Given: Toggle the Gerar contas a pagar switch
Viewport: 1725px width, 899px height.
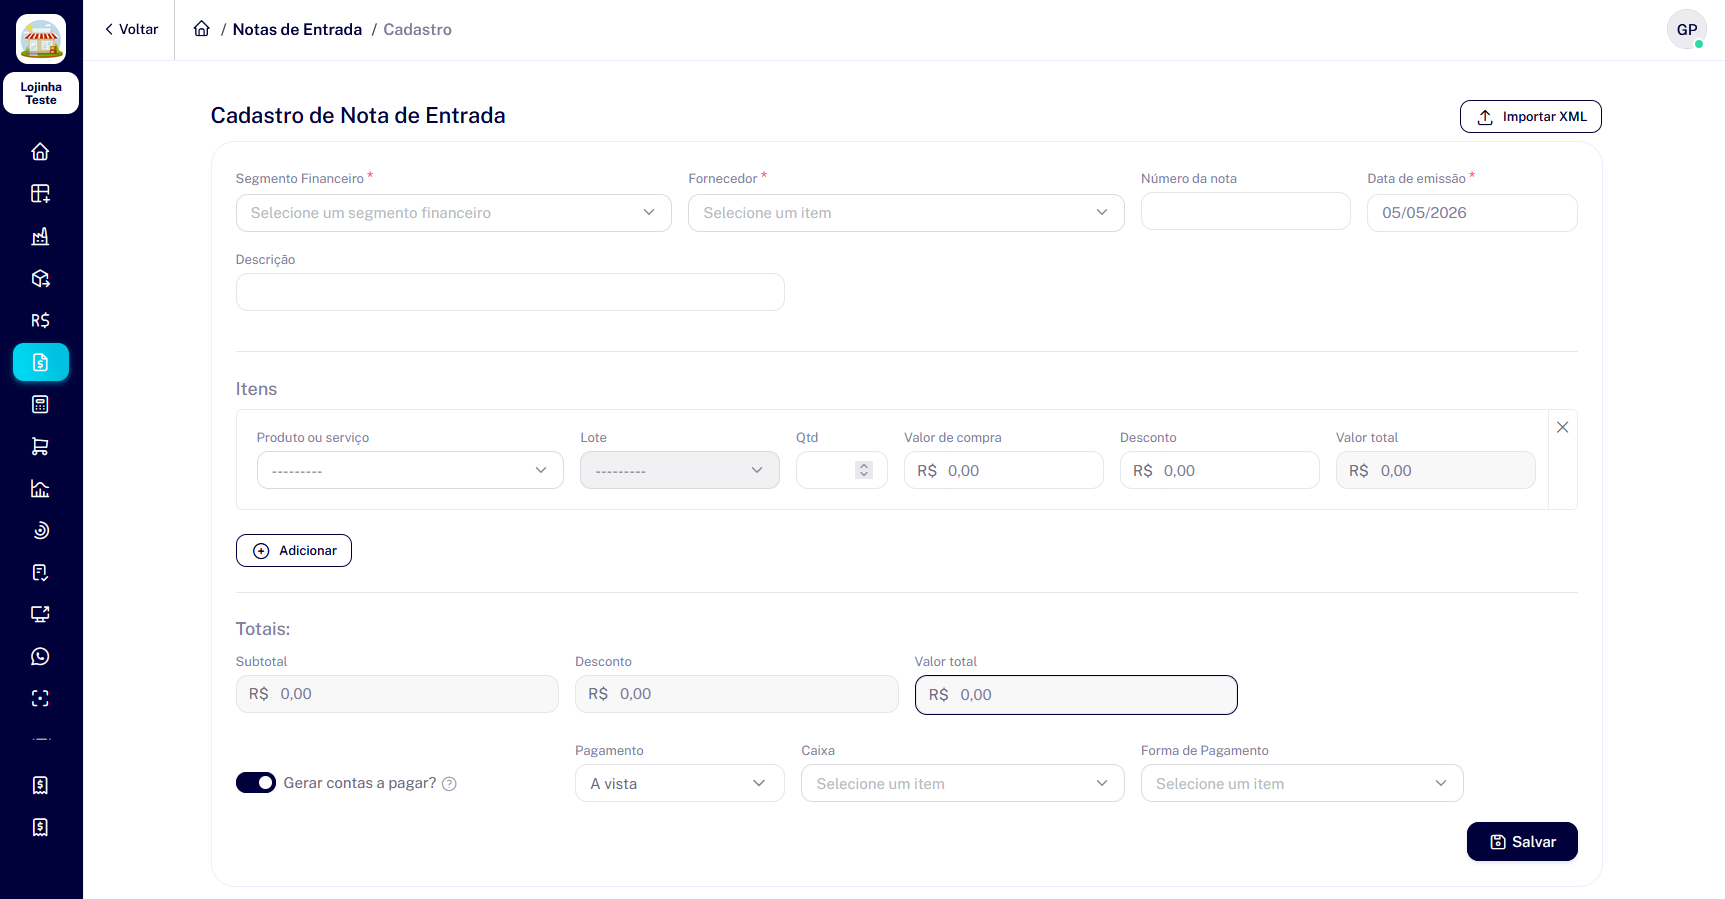Looking at the screenshot, I should (x=256, y=783).
